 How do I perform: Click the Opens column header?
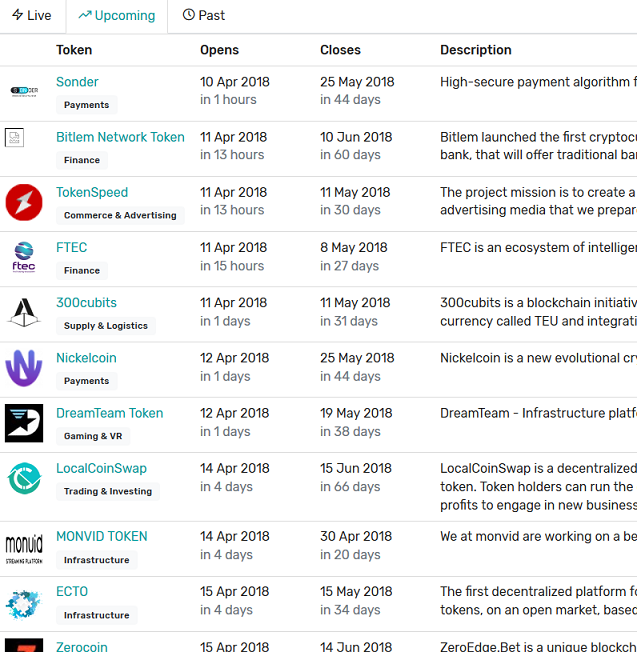pos(220,50)
